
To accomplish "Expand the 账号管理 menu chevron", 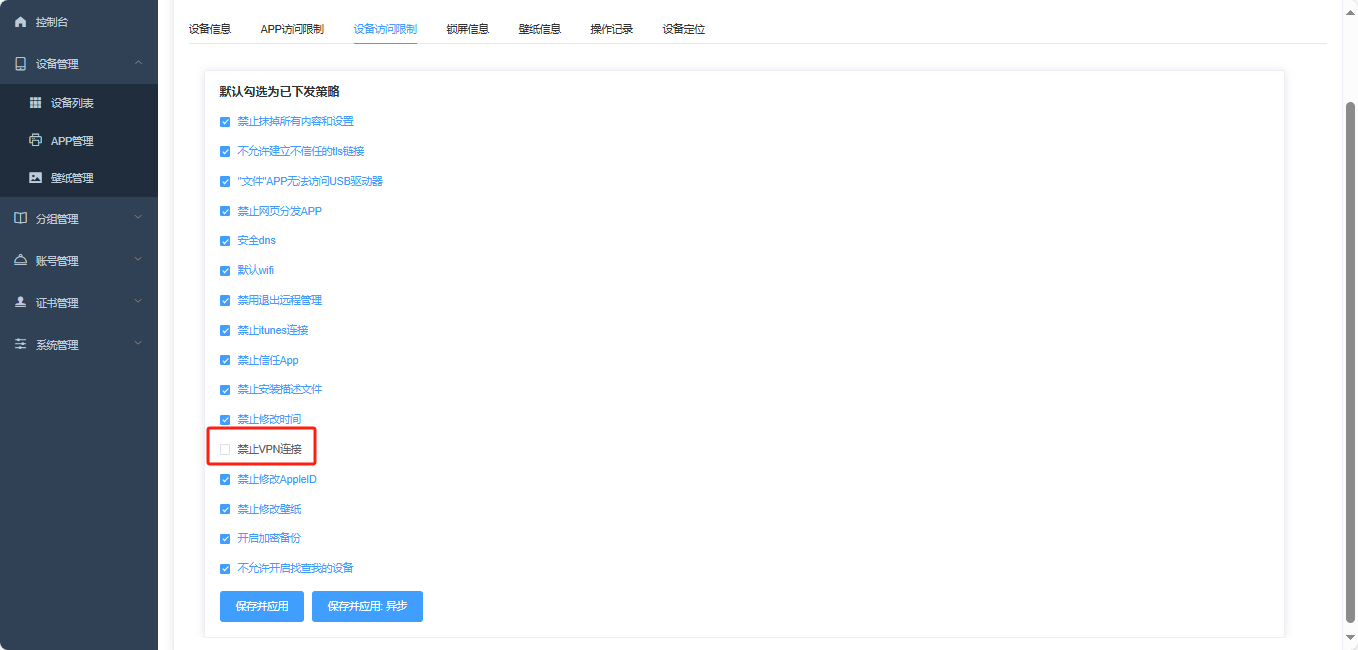I will tap(138, 260).
